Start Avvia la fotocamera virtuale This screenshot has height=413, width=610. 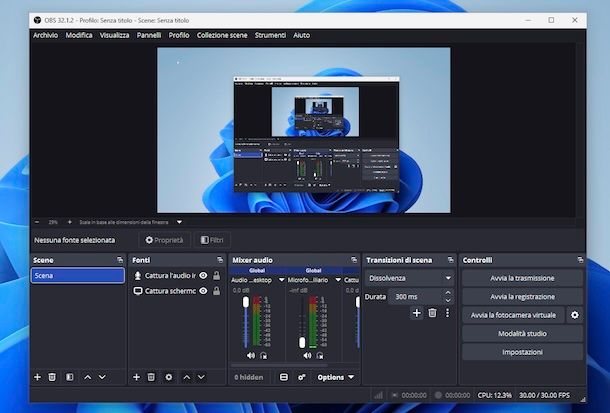(513, 315)
